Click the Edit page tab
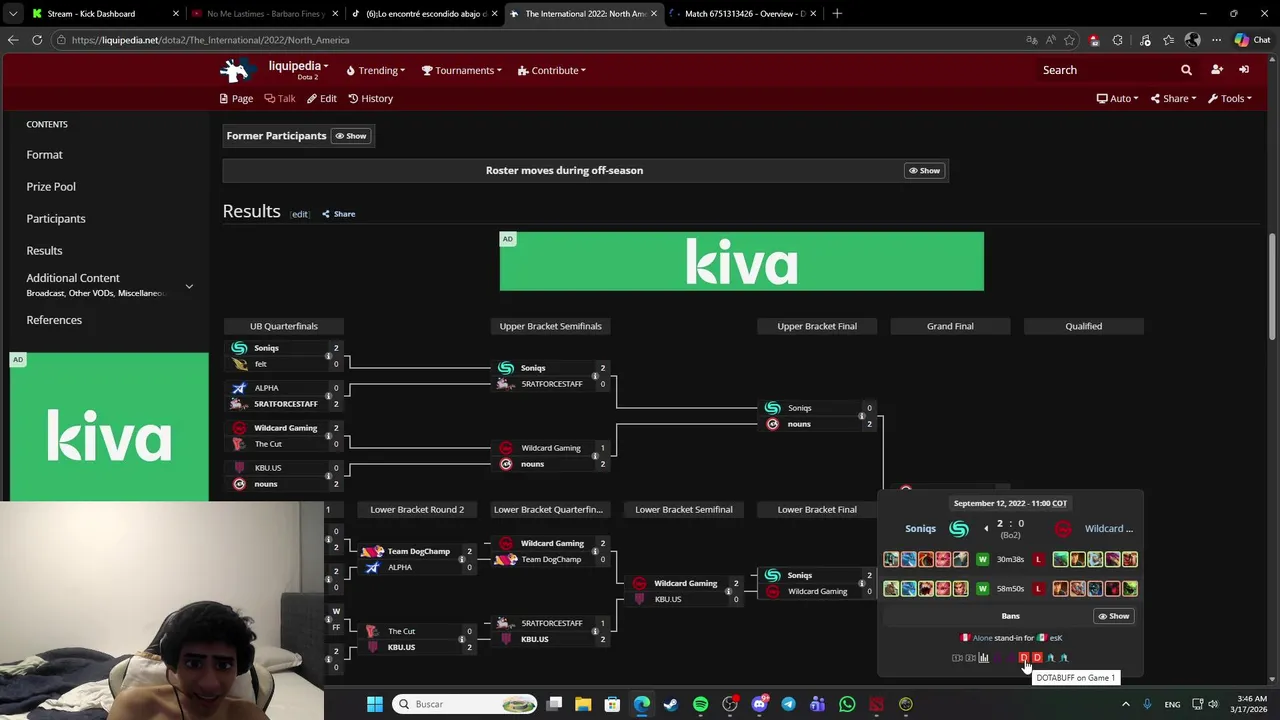1280x720 pixels. 322,98
